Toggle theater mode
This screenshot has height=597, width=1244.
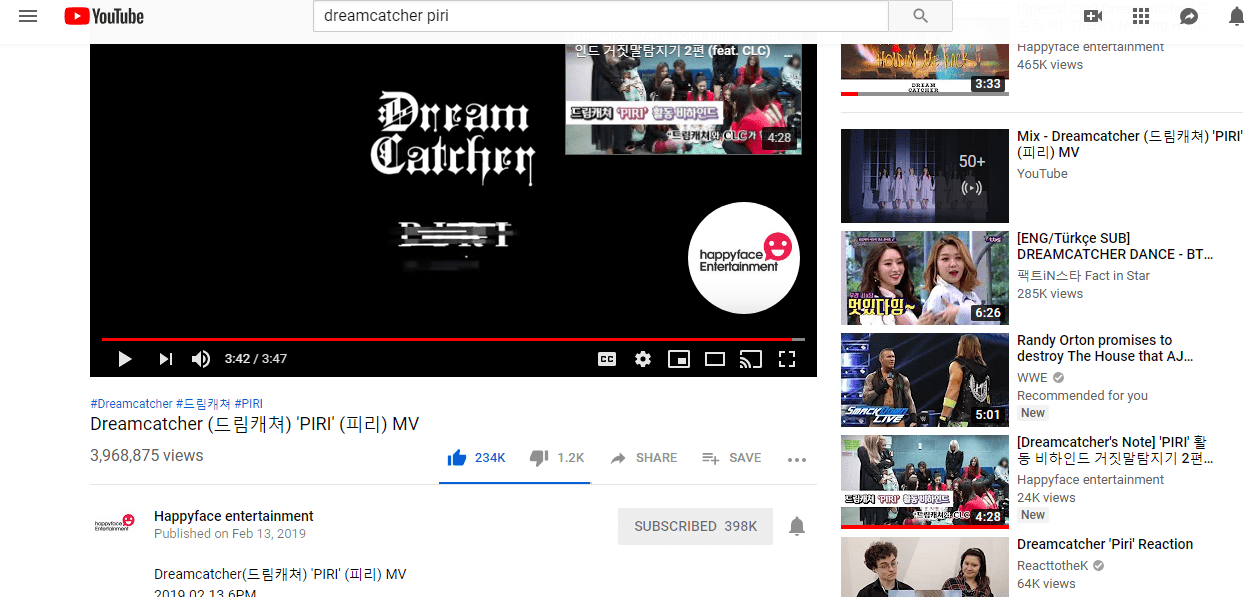(x=715, y=359)
